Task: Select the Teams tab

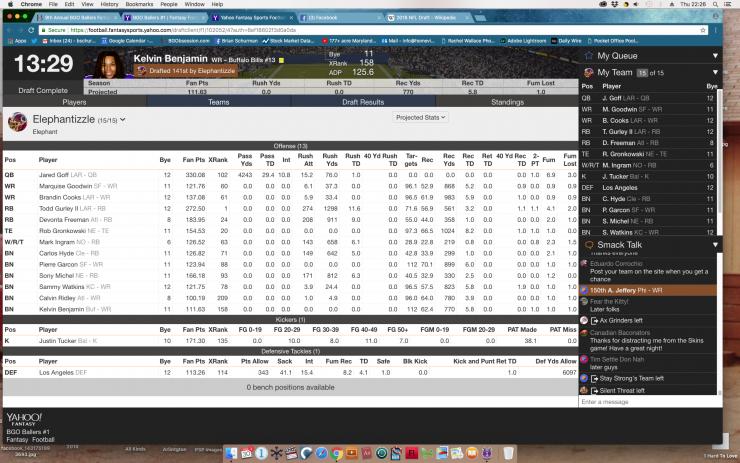Action: tap(219, 102)
